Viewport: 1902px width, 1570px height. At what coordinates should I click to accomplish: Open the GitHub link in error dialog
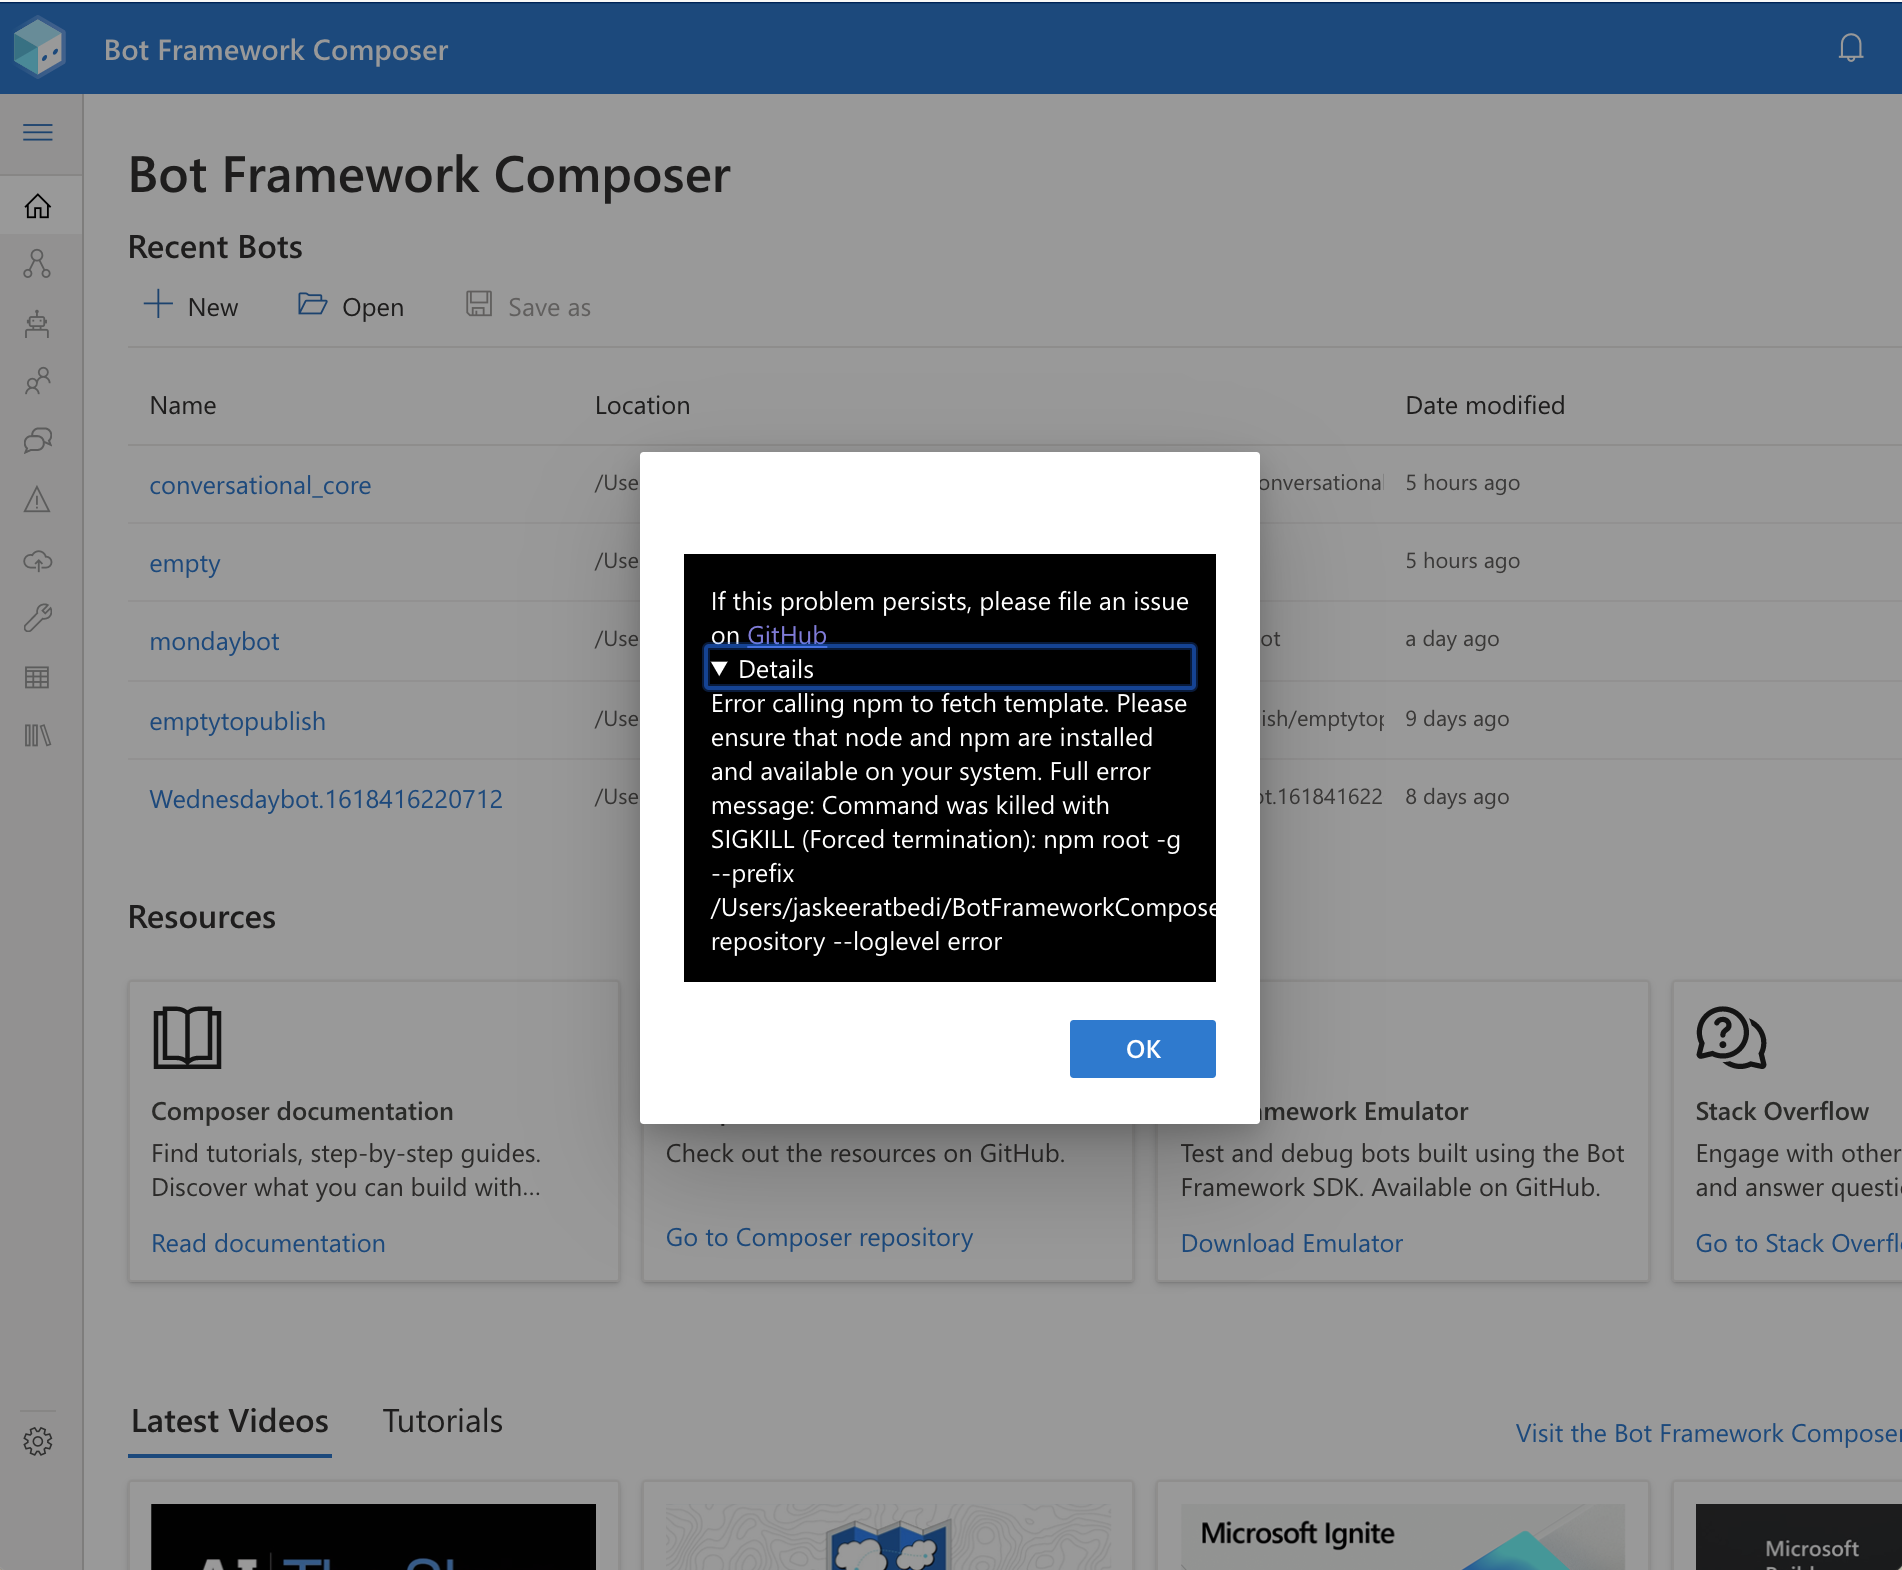tap(786, 635)
